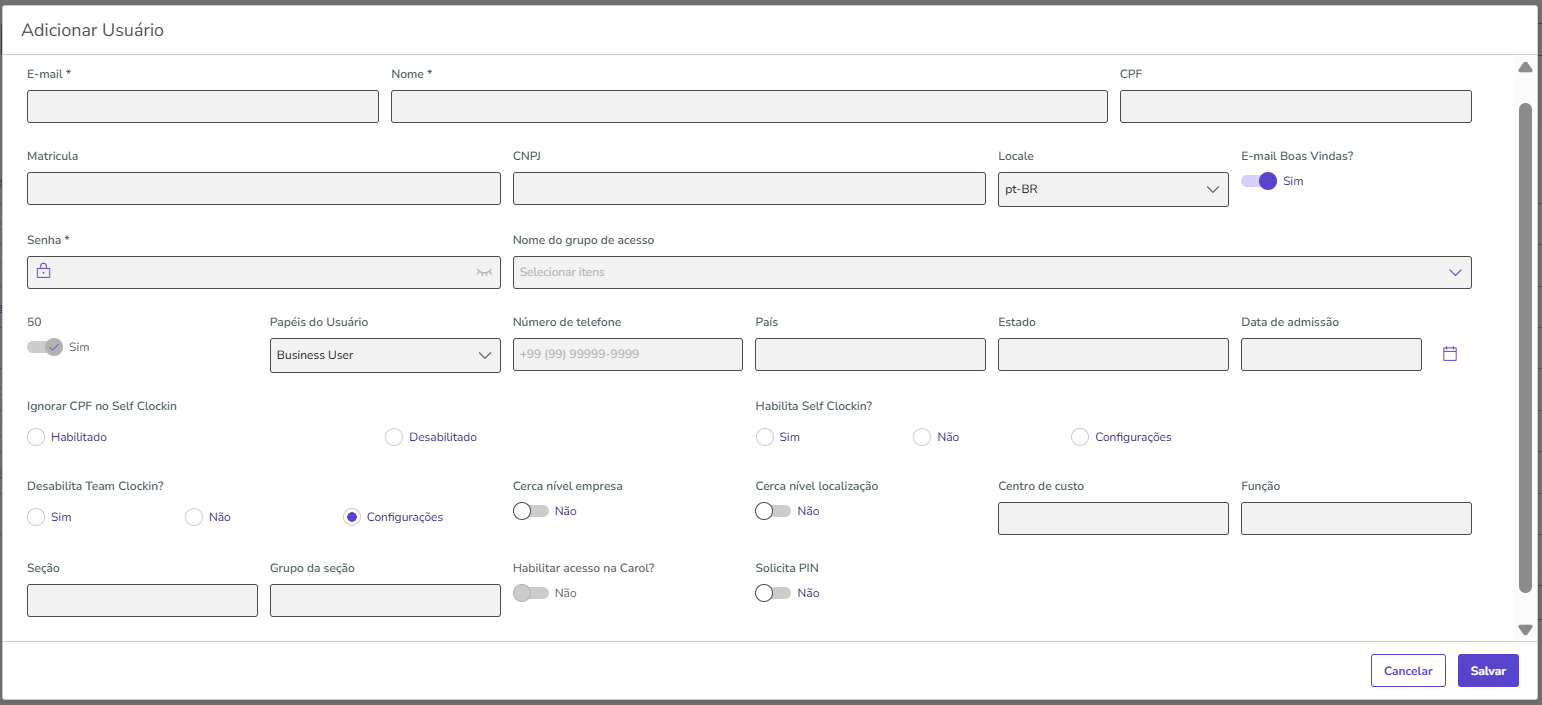The image size is (1542, 705).
Task: Click the E-mail input field
Action: 203,107
